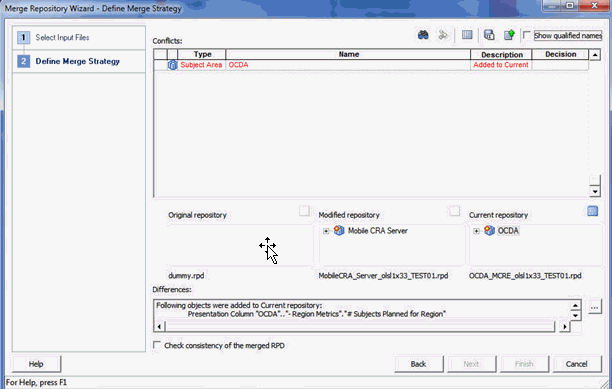Click OCDA_MCRE_olsl1x33_TEST01.rpd file name
The image size is (612, 389).
(x=525, y=276)
